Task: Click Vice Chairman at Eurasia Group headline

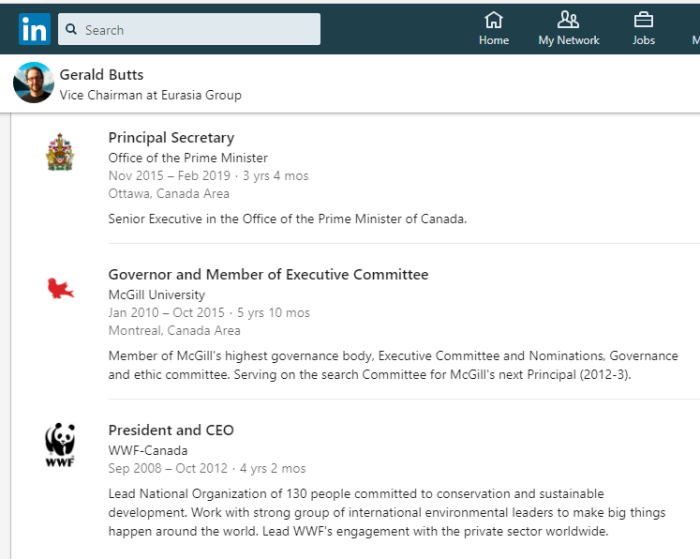Action: click(150, 95)
